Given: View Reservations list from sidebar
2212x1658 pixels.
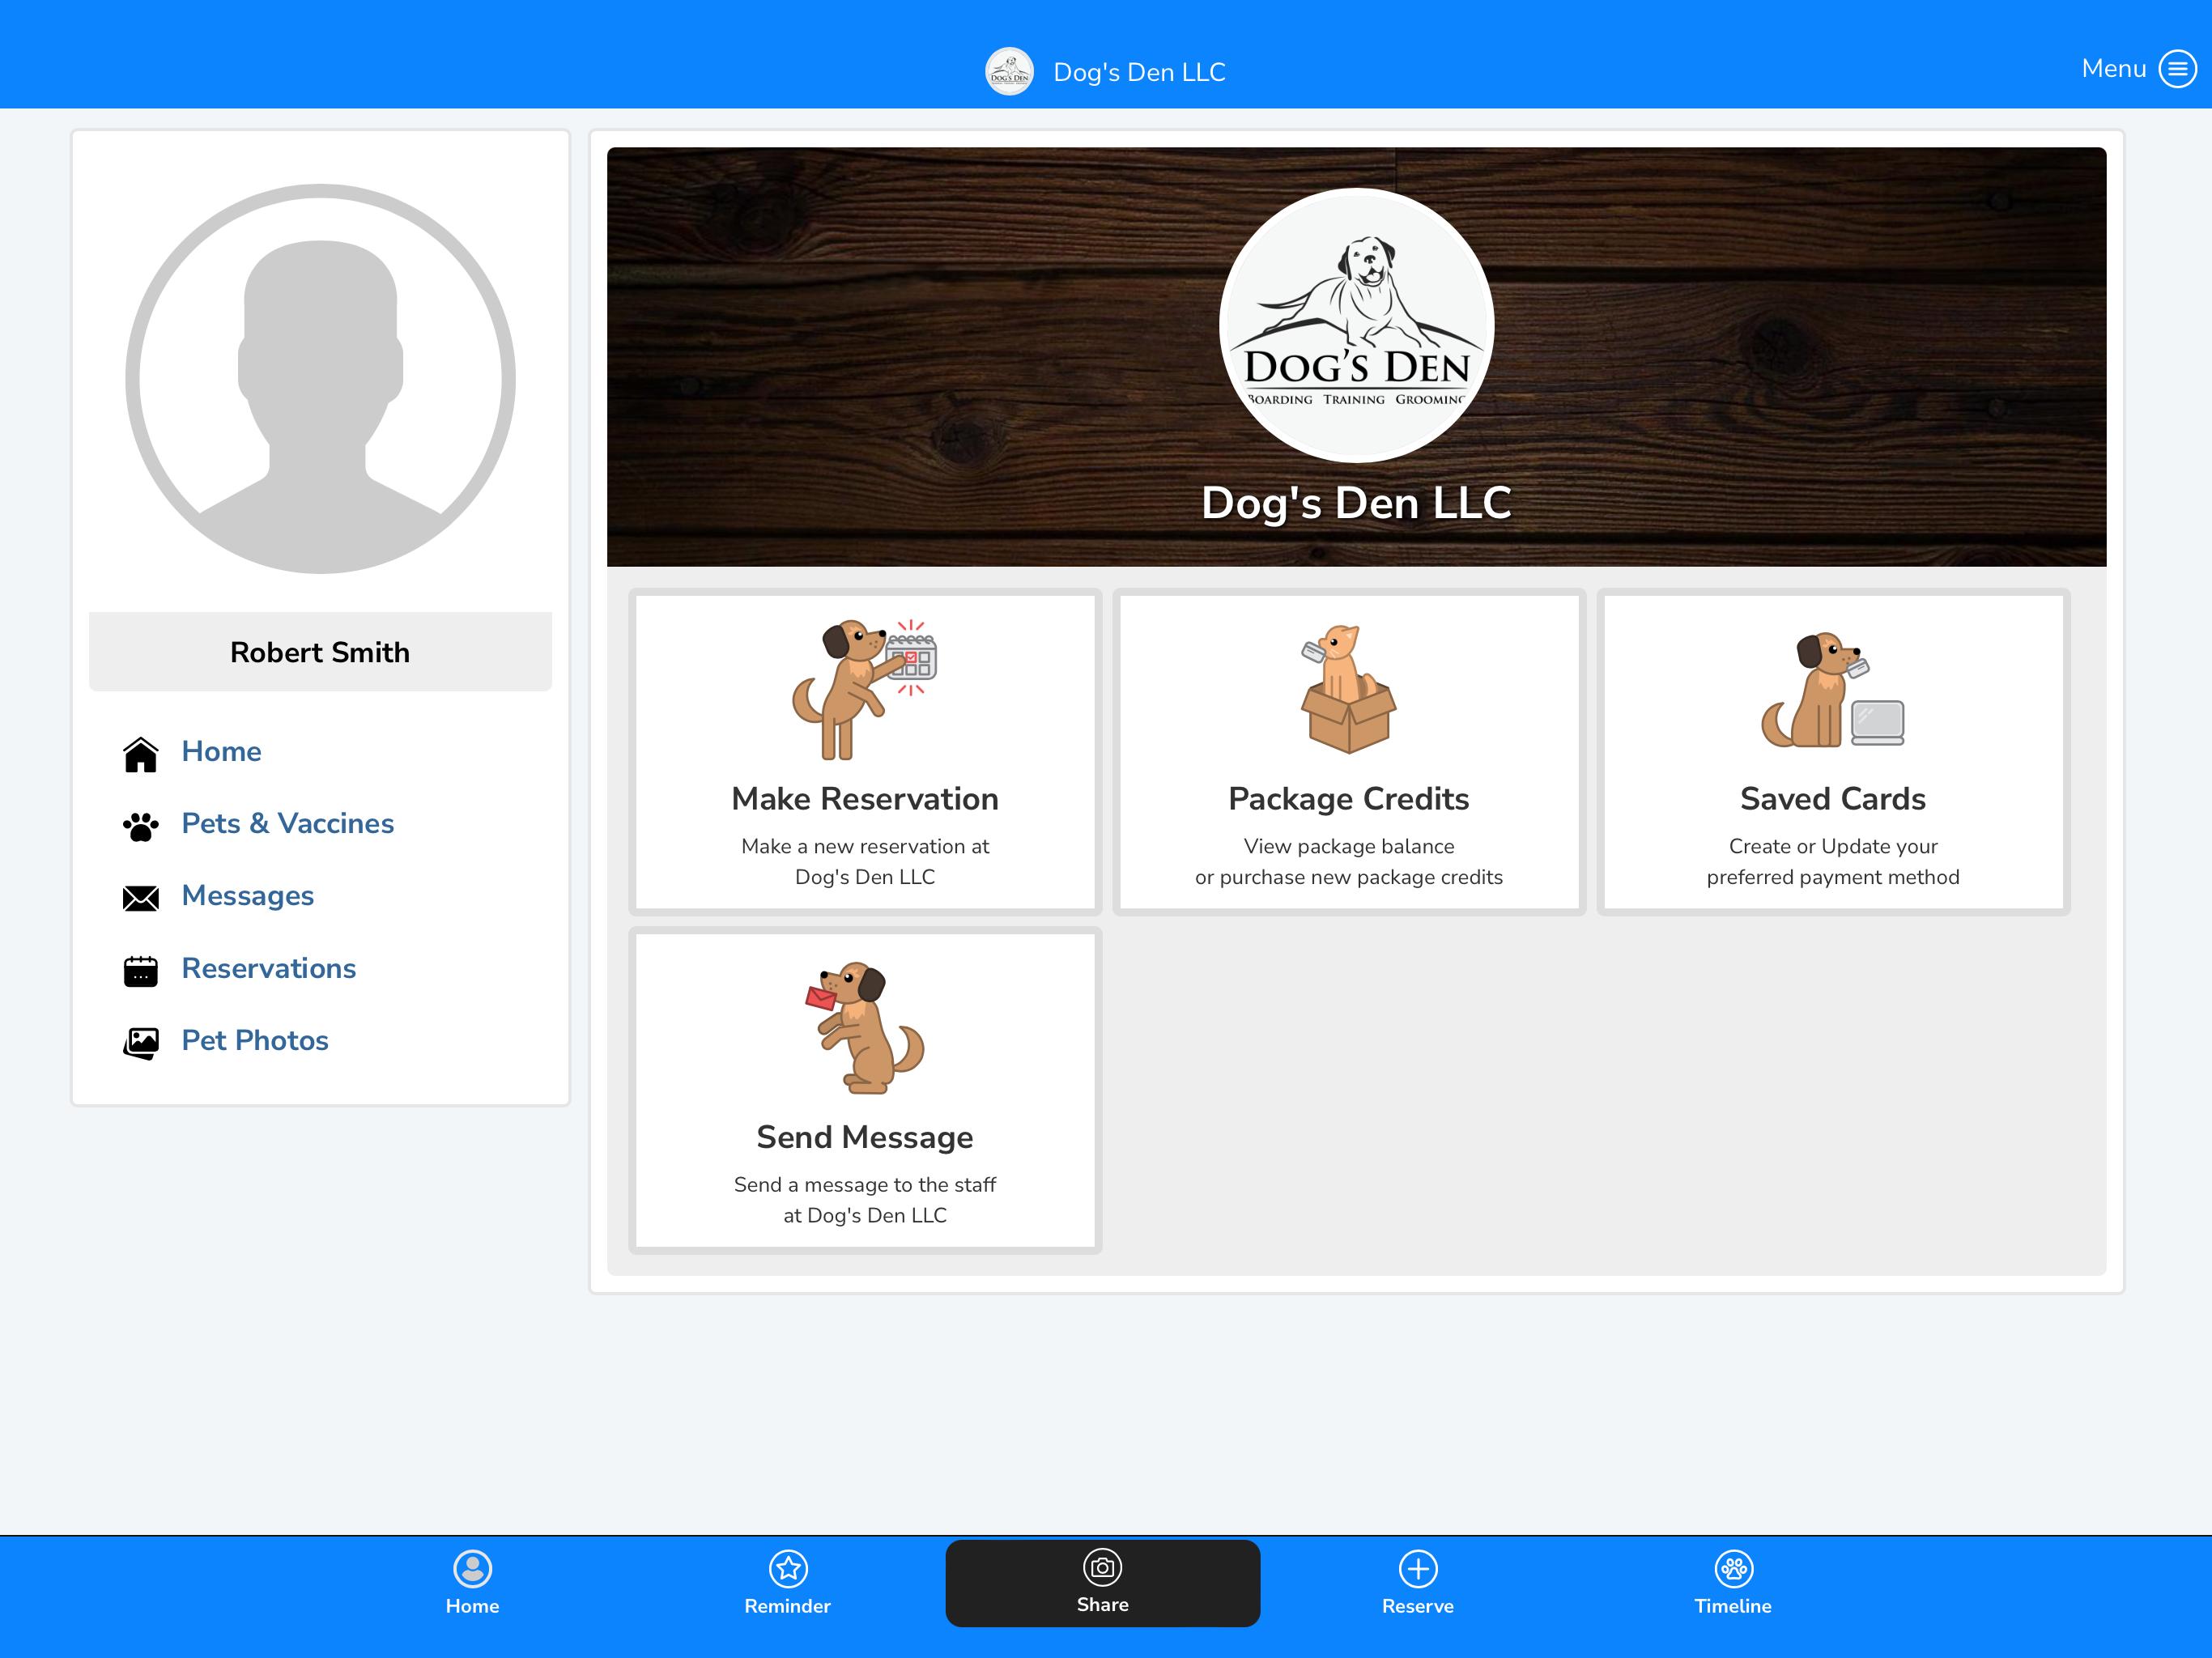Looking at the screenshot, I should (269, 968).
